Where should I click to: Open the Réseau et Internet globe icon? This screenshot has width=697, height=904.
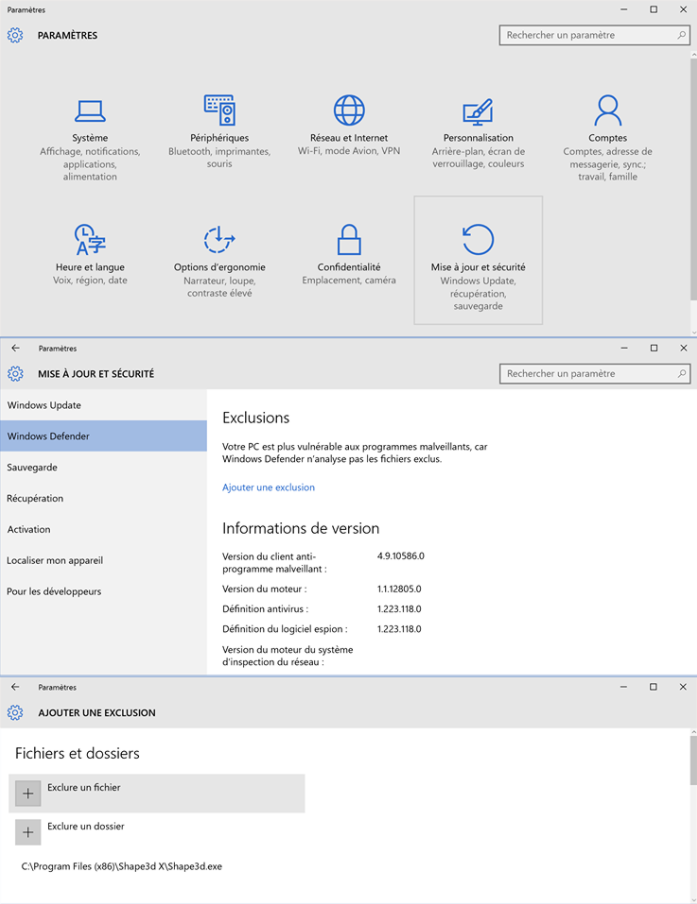click(349, 110)
